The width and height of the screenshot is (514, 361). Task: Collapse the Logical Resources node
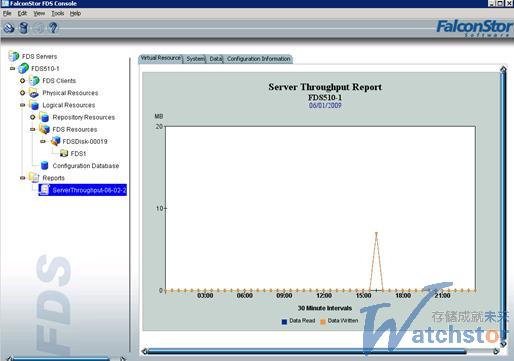(22, 105)
